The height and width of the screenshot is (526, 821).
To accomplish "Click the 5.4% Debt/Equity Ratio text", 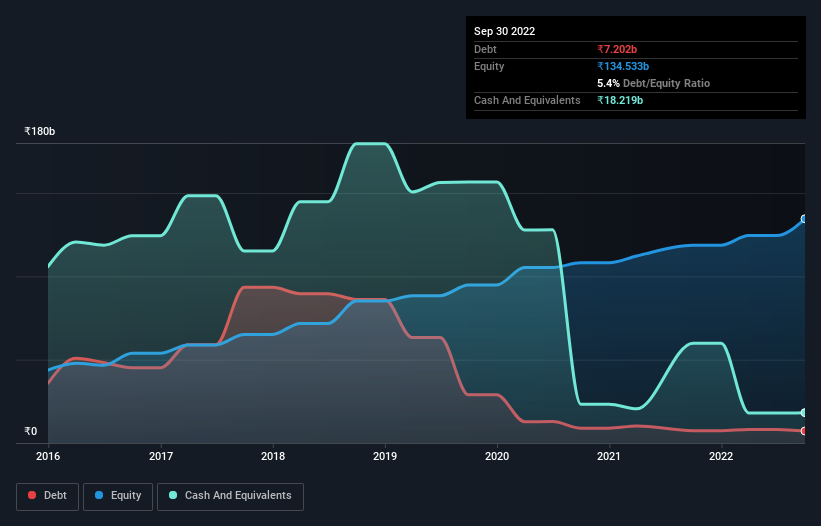I will [x=653, y=83].
